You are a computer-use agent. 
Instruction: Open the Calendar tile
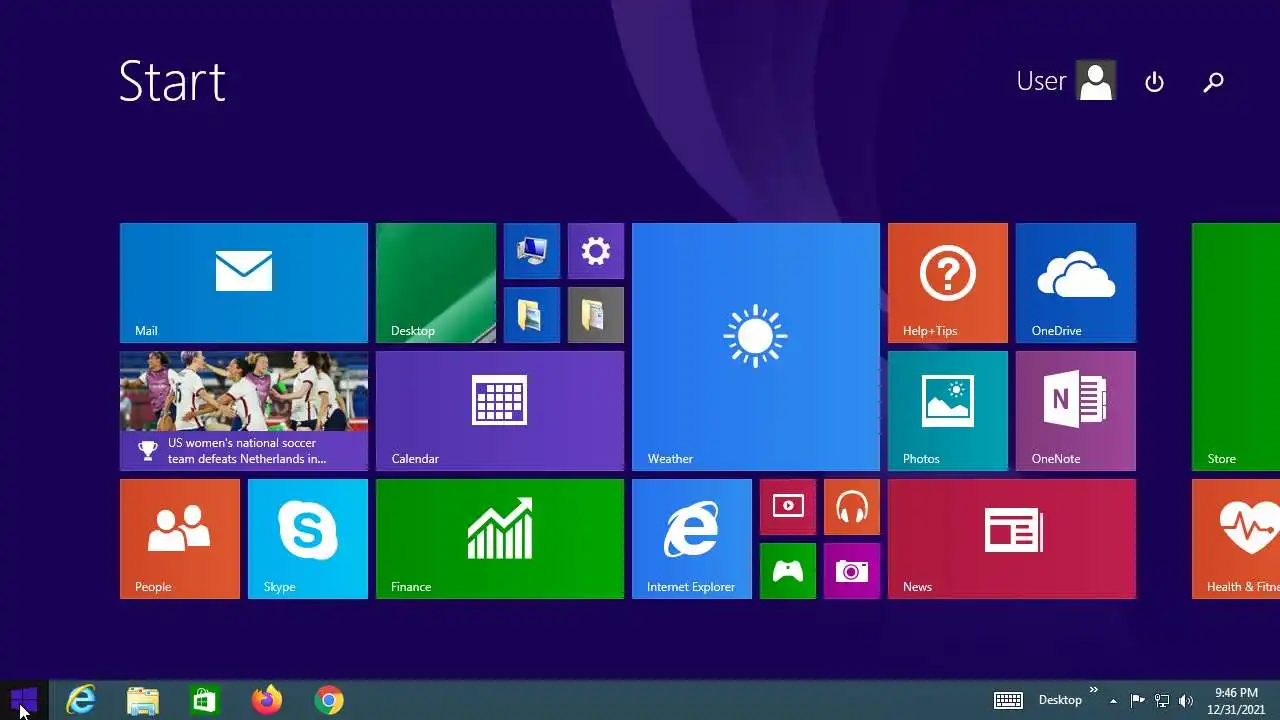pyautogui.click(x=500, y=411)
